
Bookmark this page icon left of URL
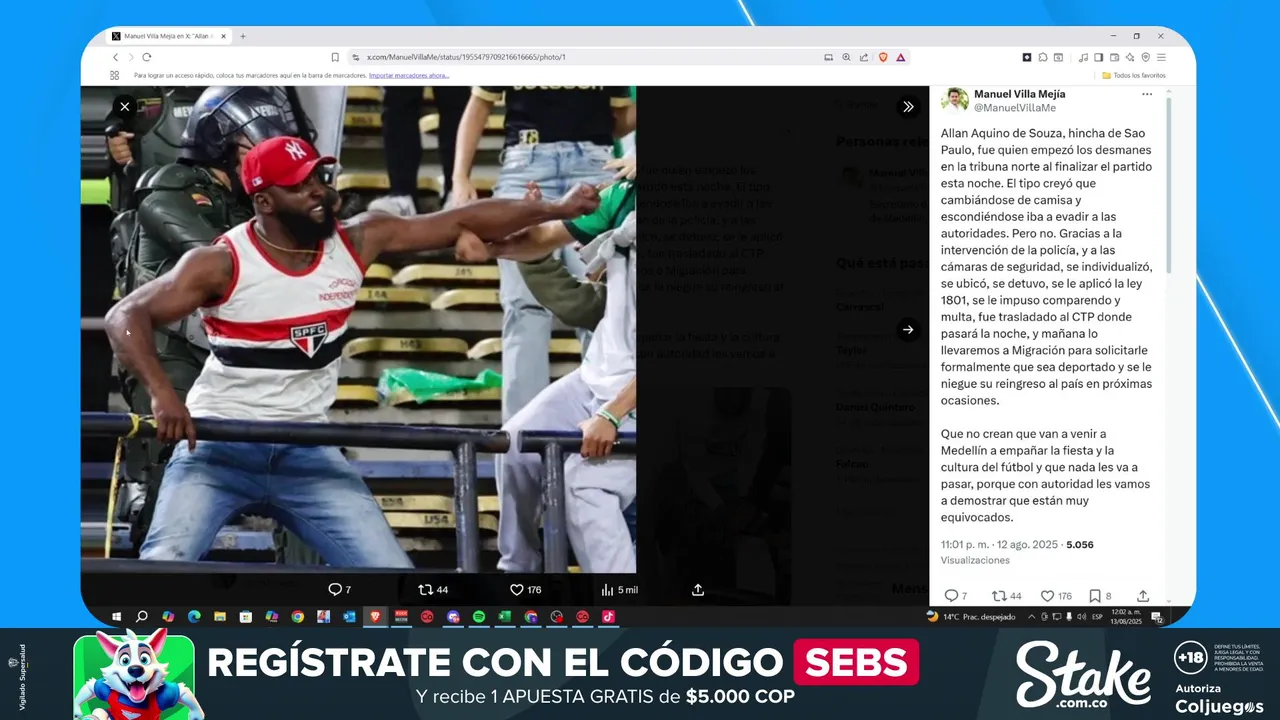pyautogui.click(x=335, y=57)
